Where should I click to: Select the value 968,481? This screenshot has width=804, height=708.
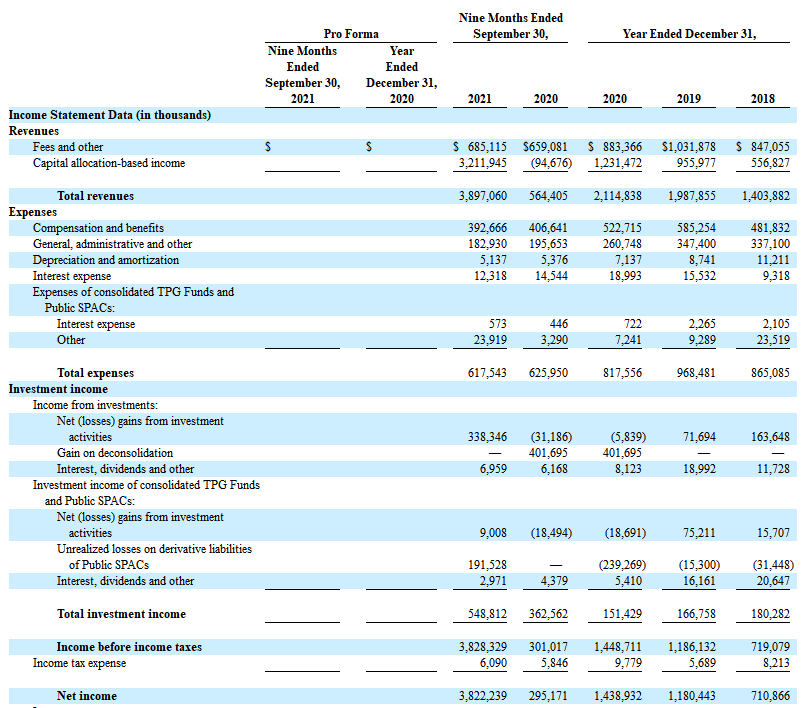pyautogui.click(x=696, y=373)
